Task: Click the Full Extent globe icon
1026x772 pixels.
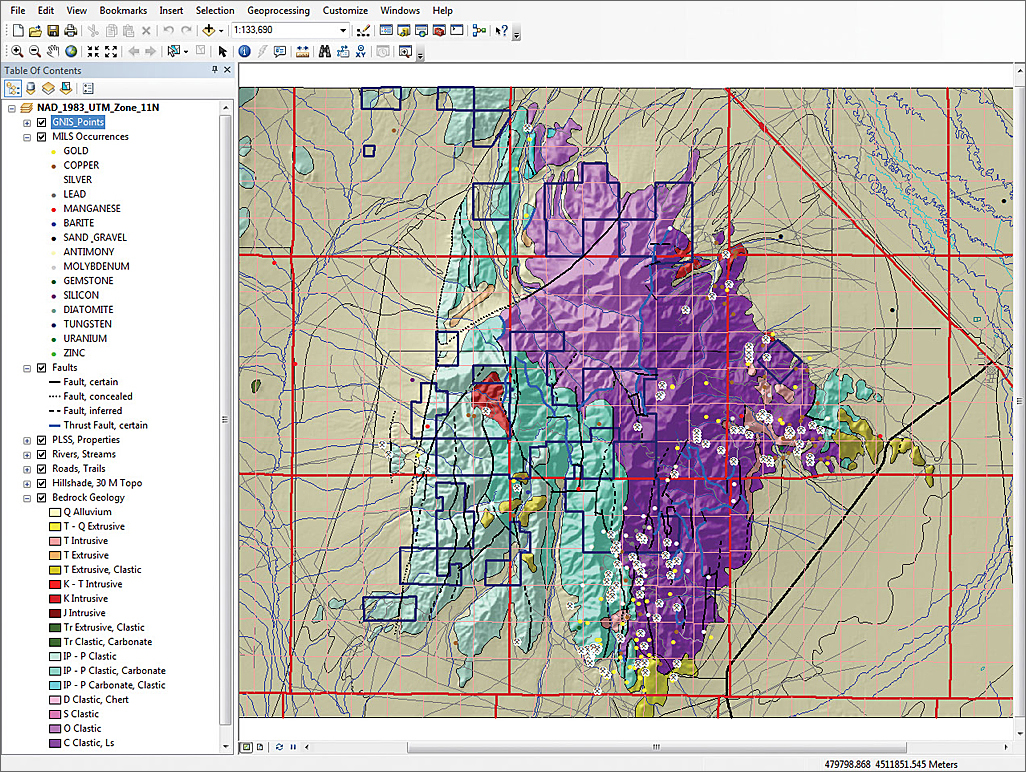Action: tap(71, 51)
